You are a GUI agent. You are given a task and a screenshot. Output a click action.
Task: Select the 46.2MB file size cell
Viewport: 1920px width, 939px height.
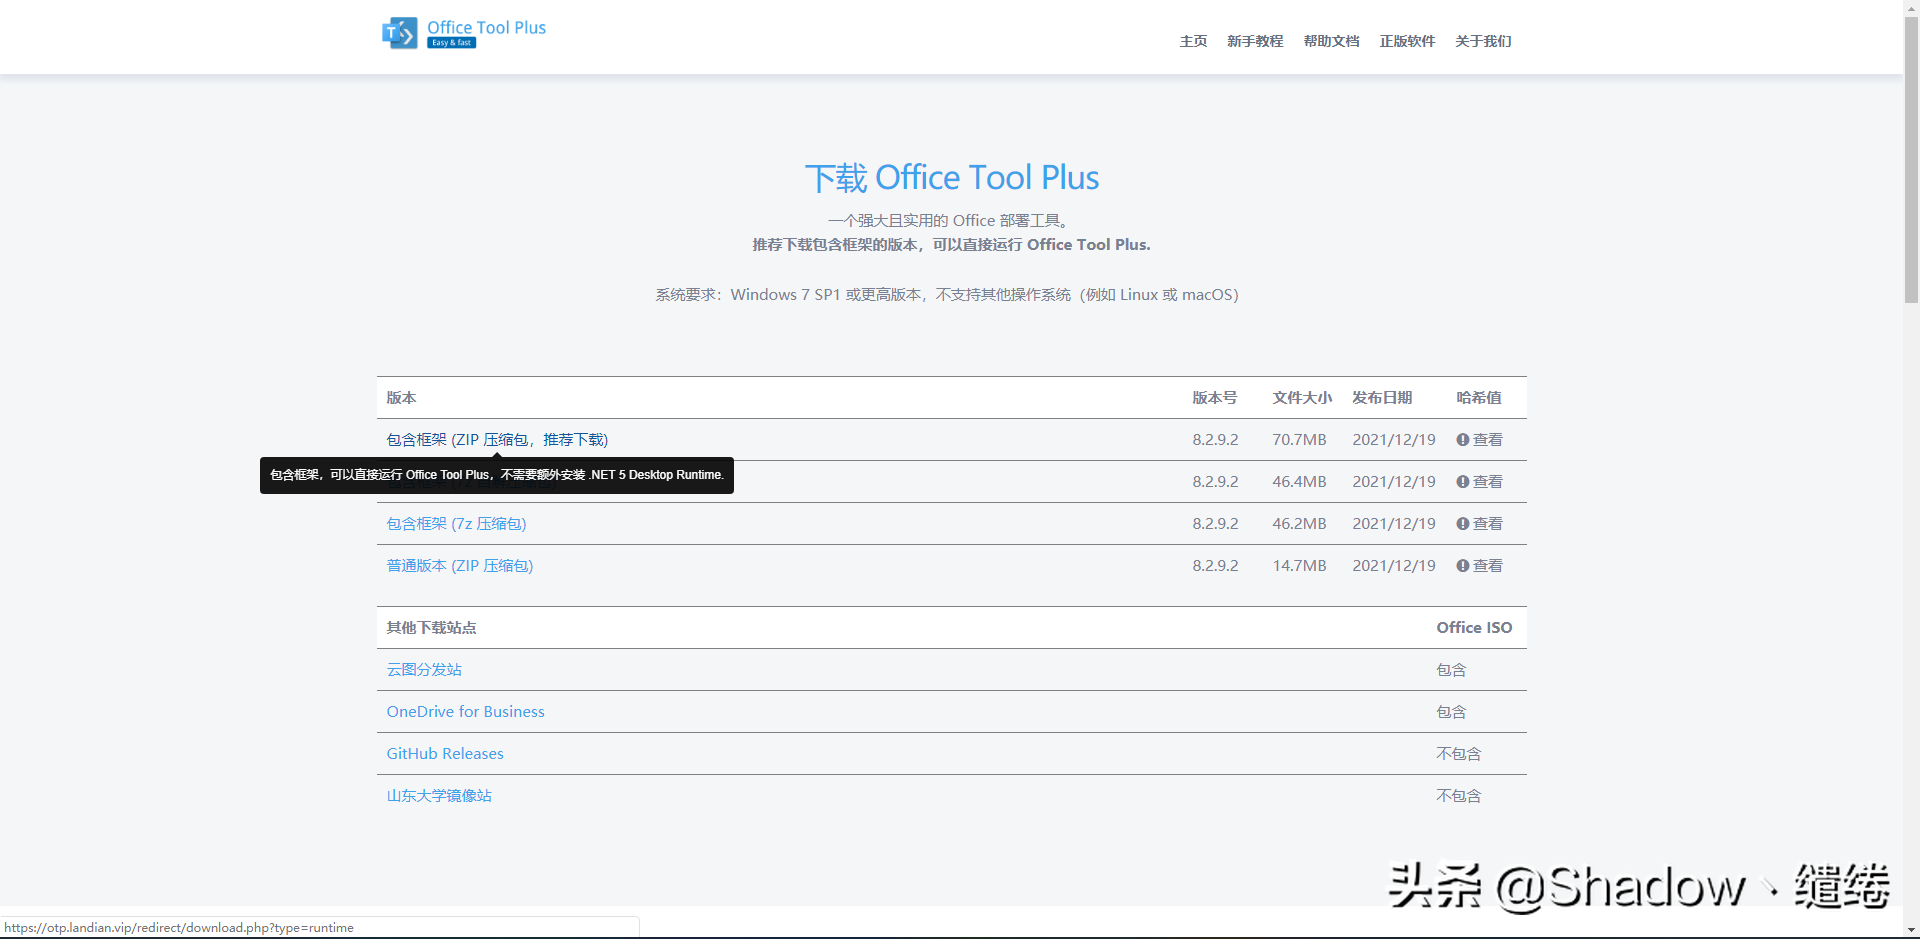point(1299,524)
